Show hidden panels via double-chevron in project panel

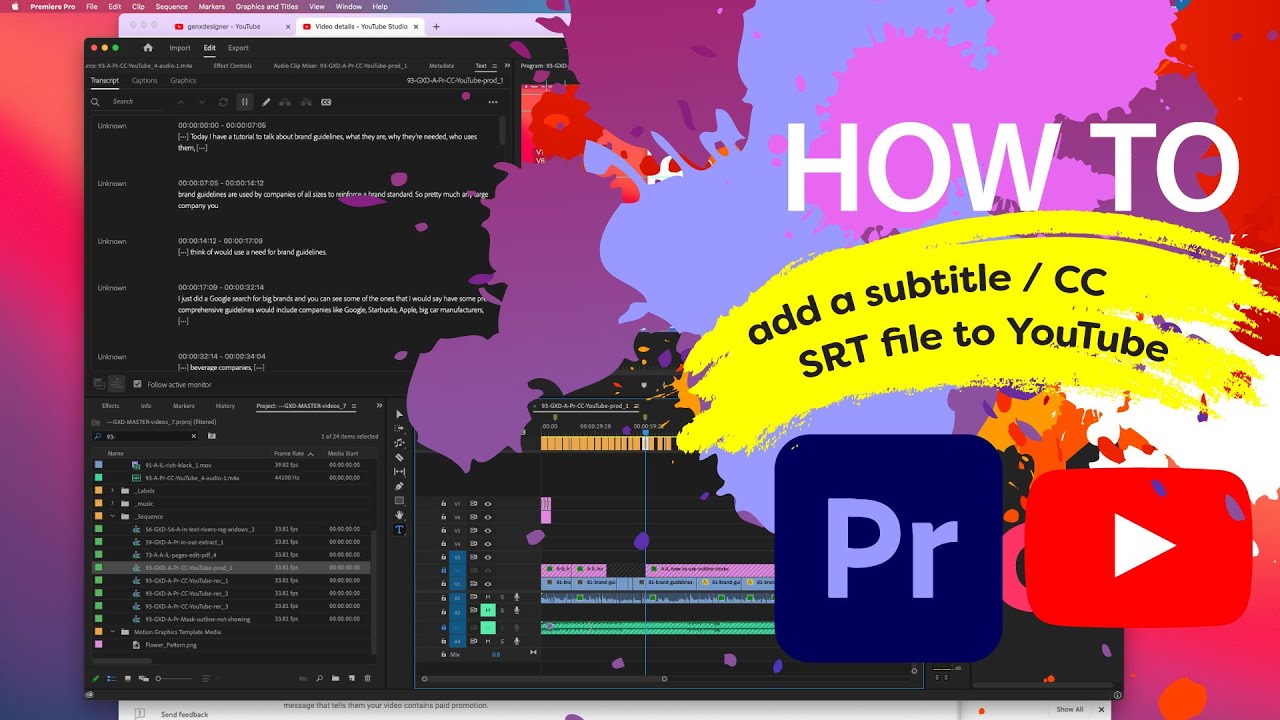coord(378,406)
